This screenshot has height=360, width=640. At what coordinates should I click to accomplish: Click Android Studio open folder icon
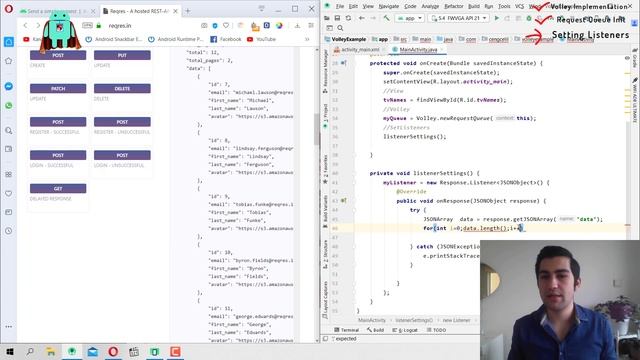(327, 18)
